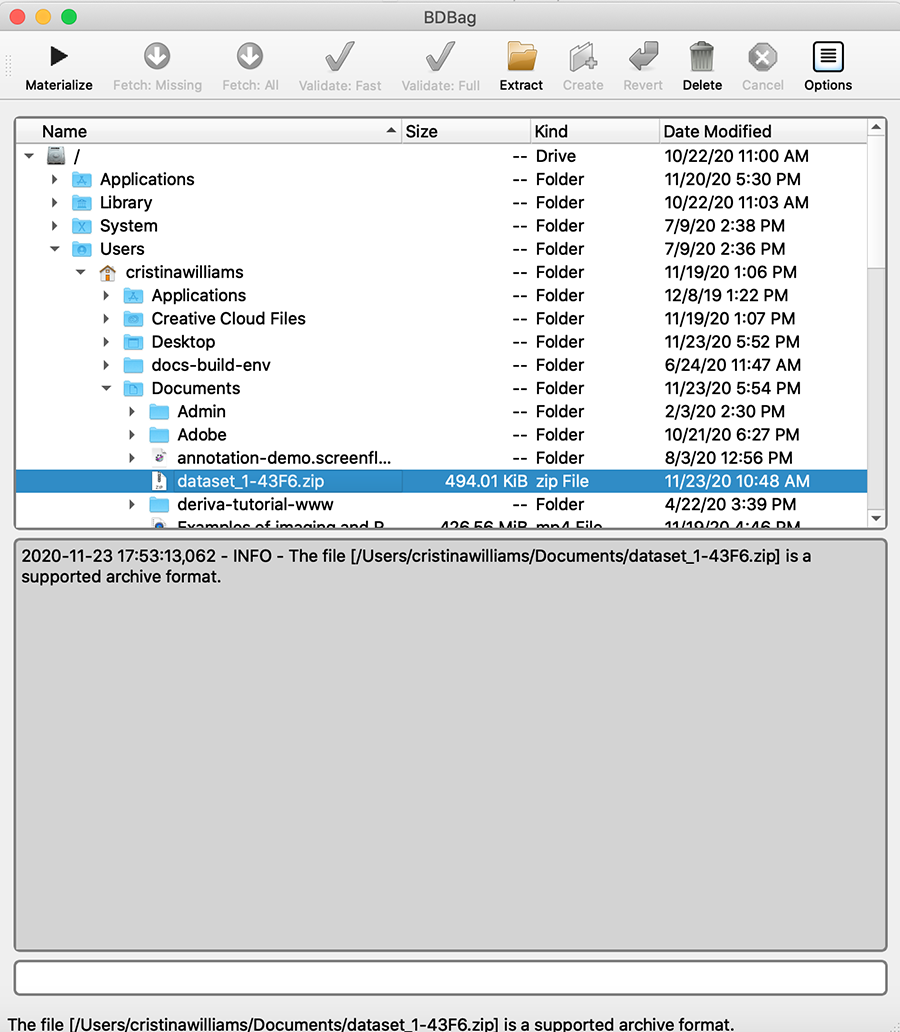Collapse the cristinawilliams home folder
Viewport: 900px width, 1032px height.
pos(80,272)
